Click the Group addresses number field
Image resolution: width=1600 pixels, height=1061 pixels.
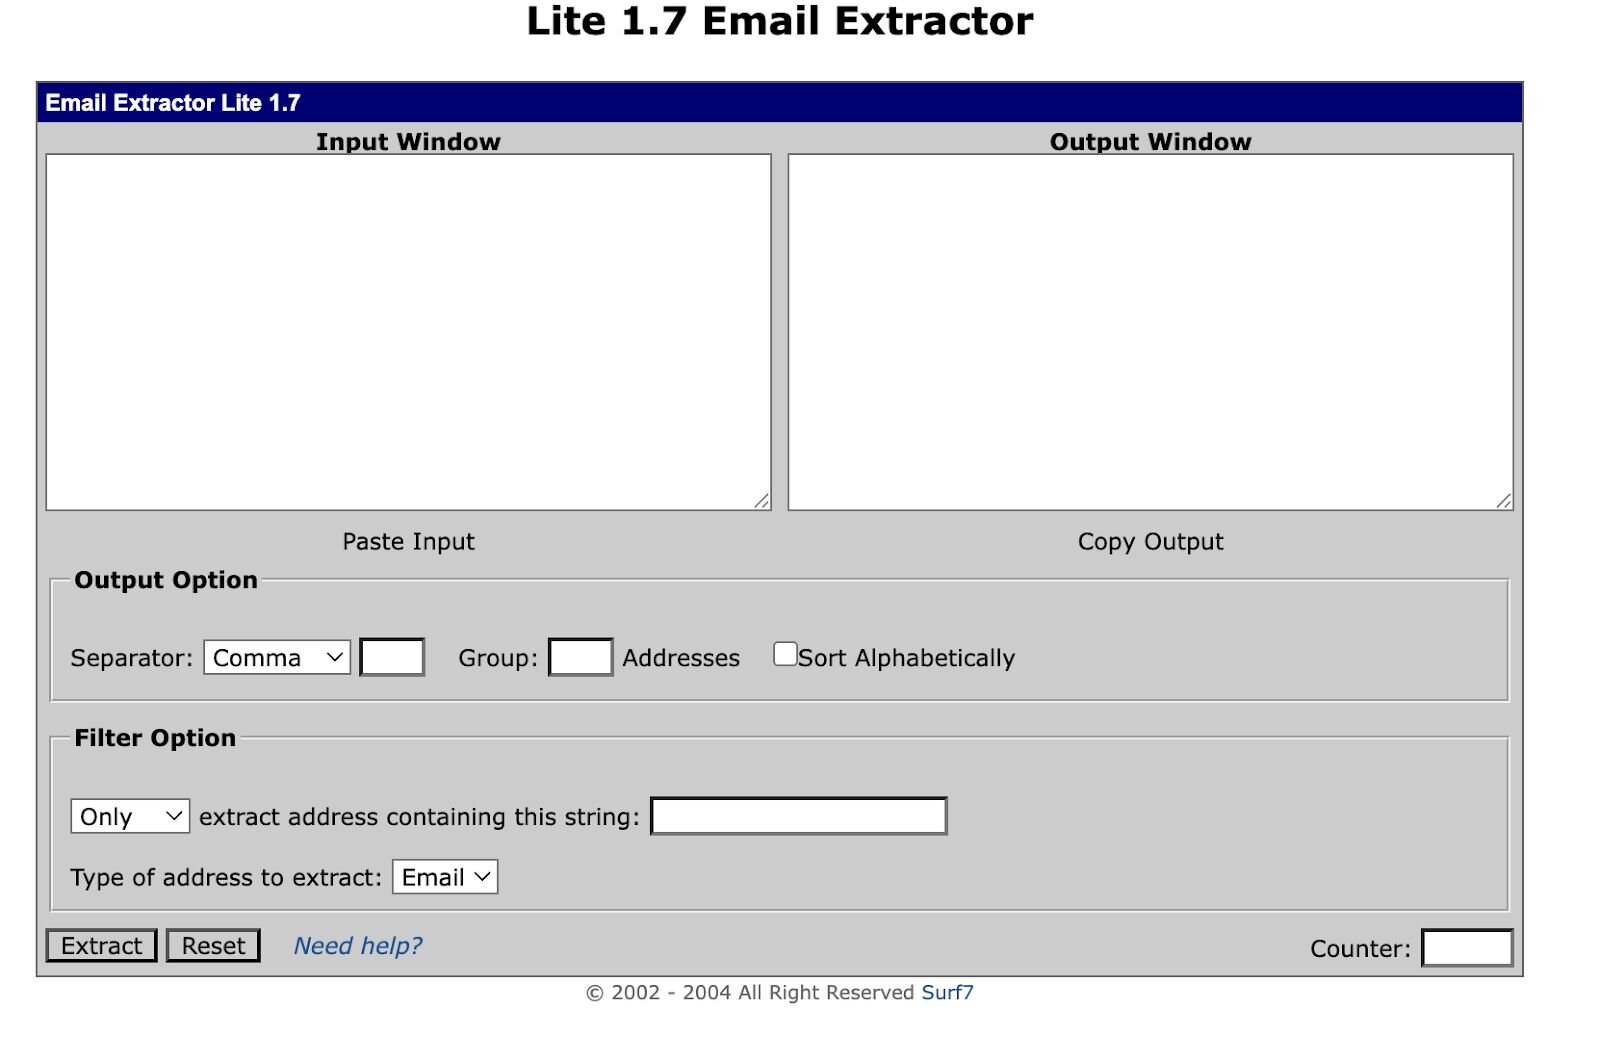580,658
